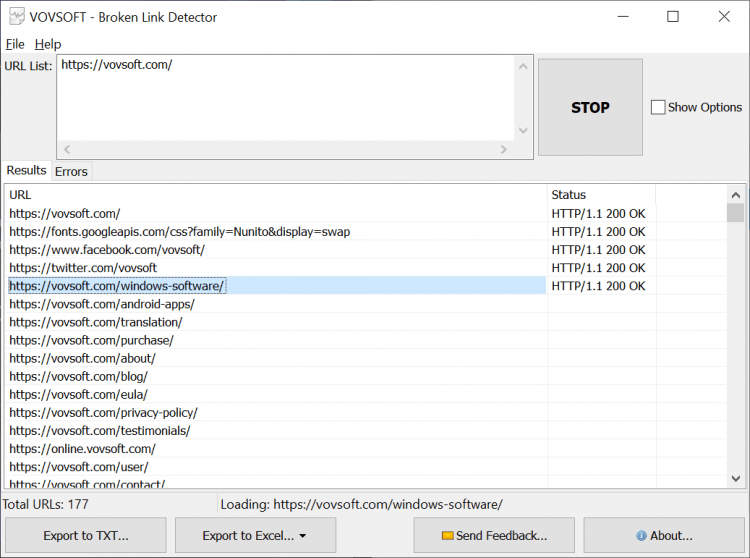Image resolution: width=750 pixels, height=558 pixels.
Task: Click Total URLs: 177 status text
Action: [x=45, y=504]
